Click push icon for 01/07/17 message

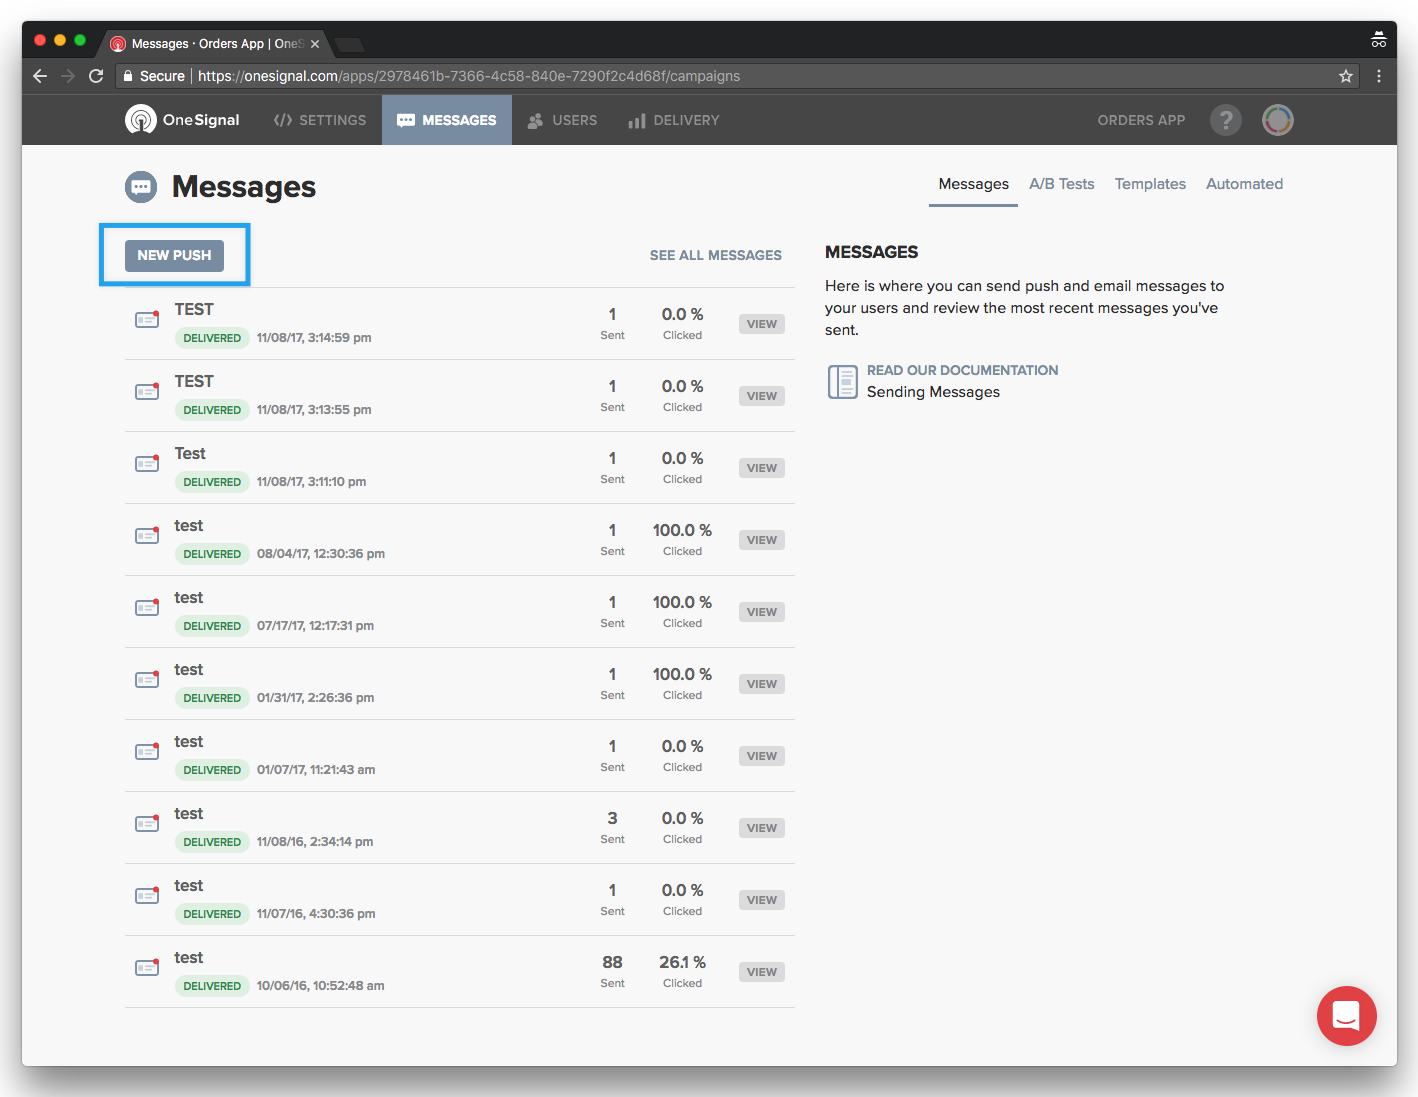[x=148, y=752]
